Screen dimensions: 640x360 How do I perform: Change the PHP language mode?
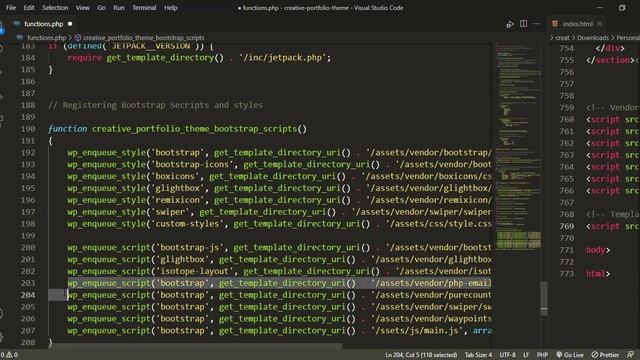[x=542, y=355]
